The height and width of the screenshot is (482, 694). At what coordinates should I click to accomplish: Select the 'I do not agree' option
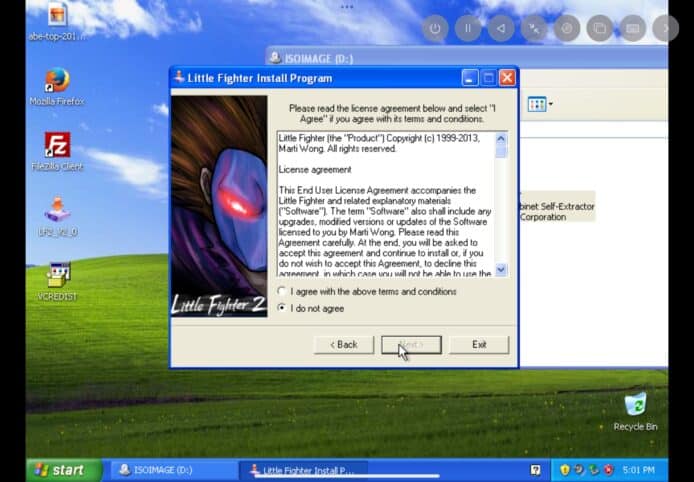(283, 309)
